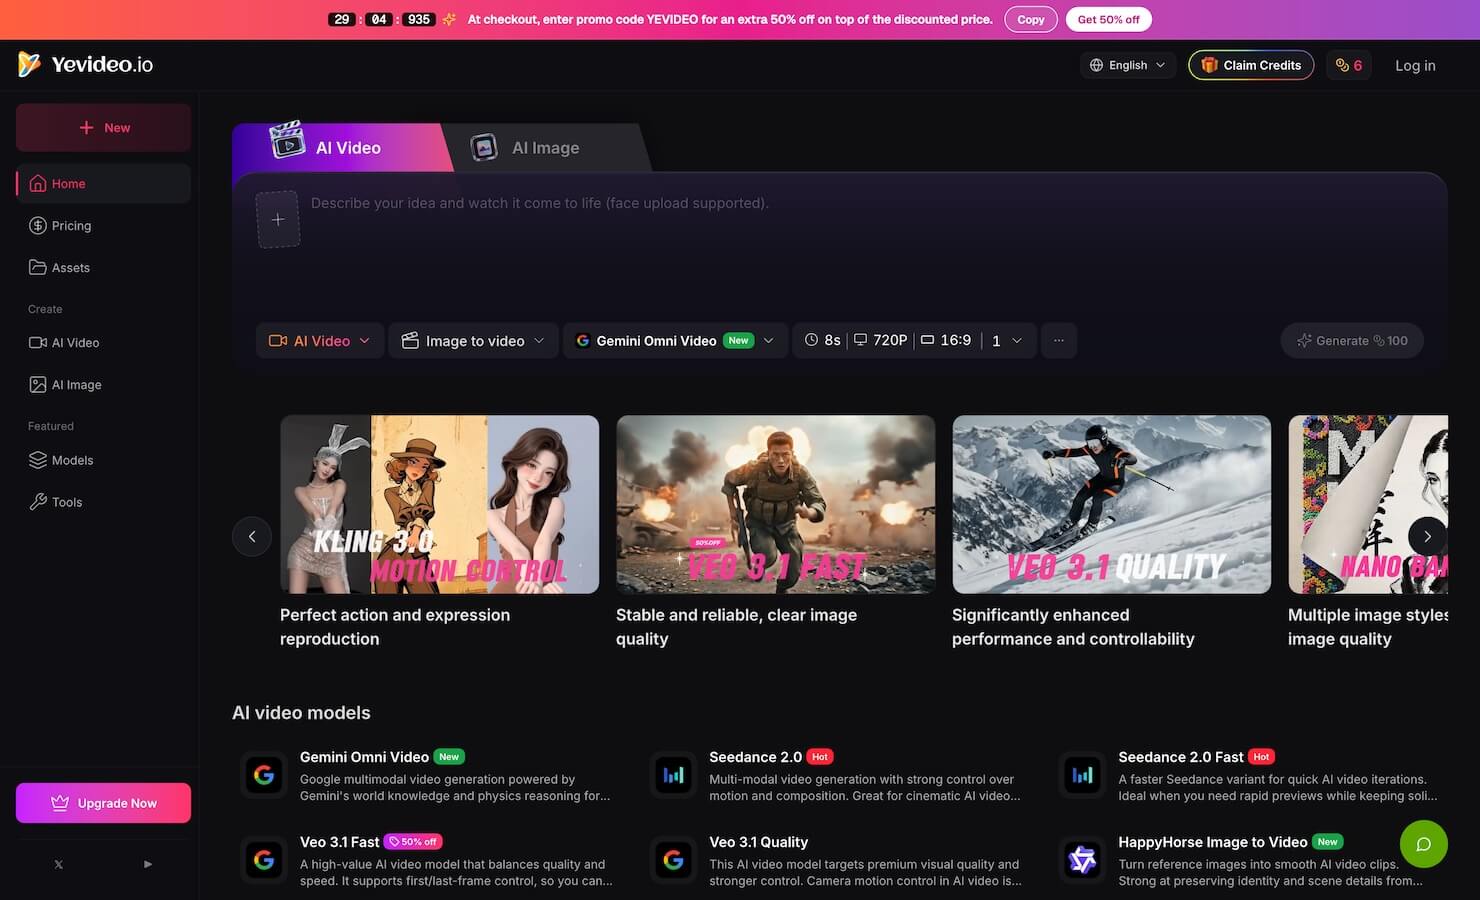Open the English language dropdown
The height and width of the screenshot is (900, 1480).
coord(1127,65)
